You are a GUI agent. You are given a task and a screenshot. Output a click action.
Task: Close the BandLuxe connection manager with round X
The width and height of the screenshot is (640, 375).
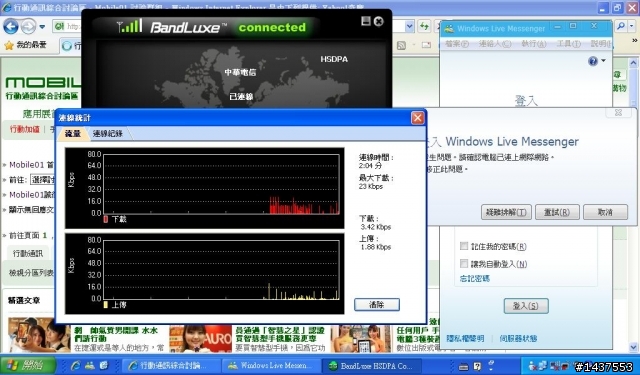click(x=379, y=21)
